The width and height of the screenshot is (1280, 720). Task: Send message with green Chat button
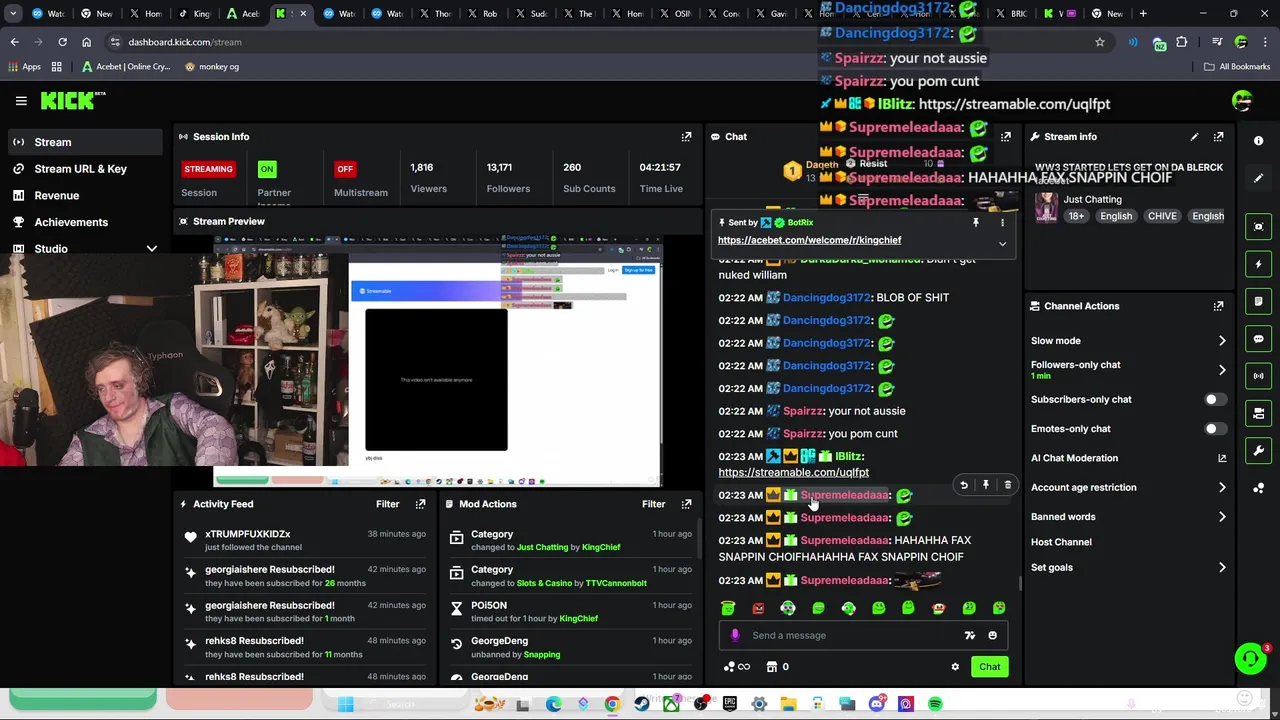click(x=989, y=667)
